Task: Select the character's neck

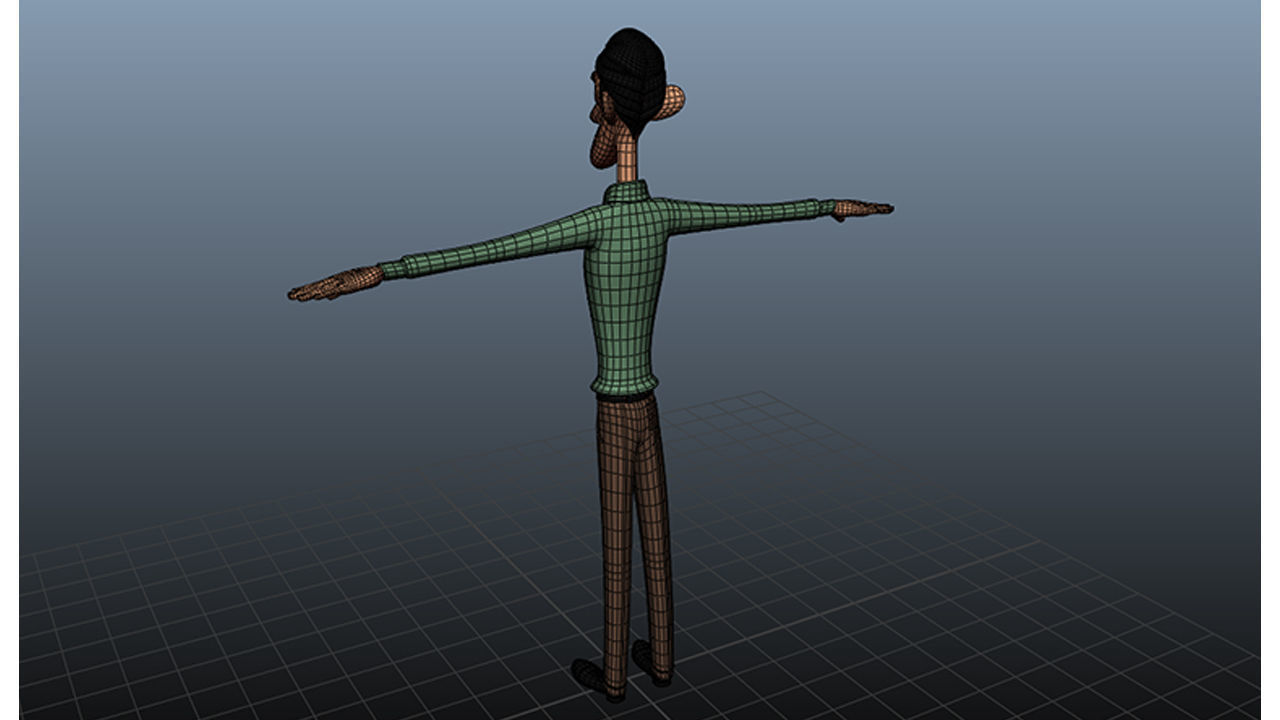Action: (626, 160)
